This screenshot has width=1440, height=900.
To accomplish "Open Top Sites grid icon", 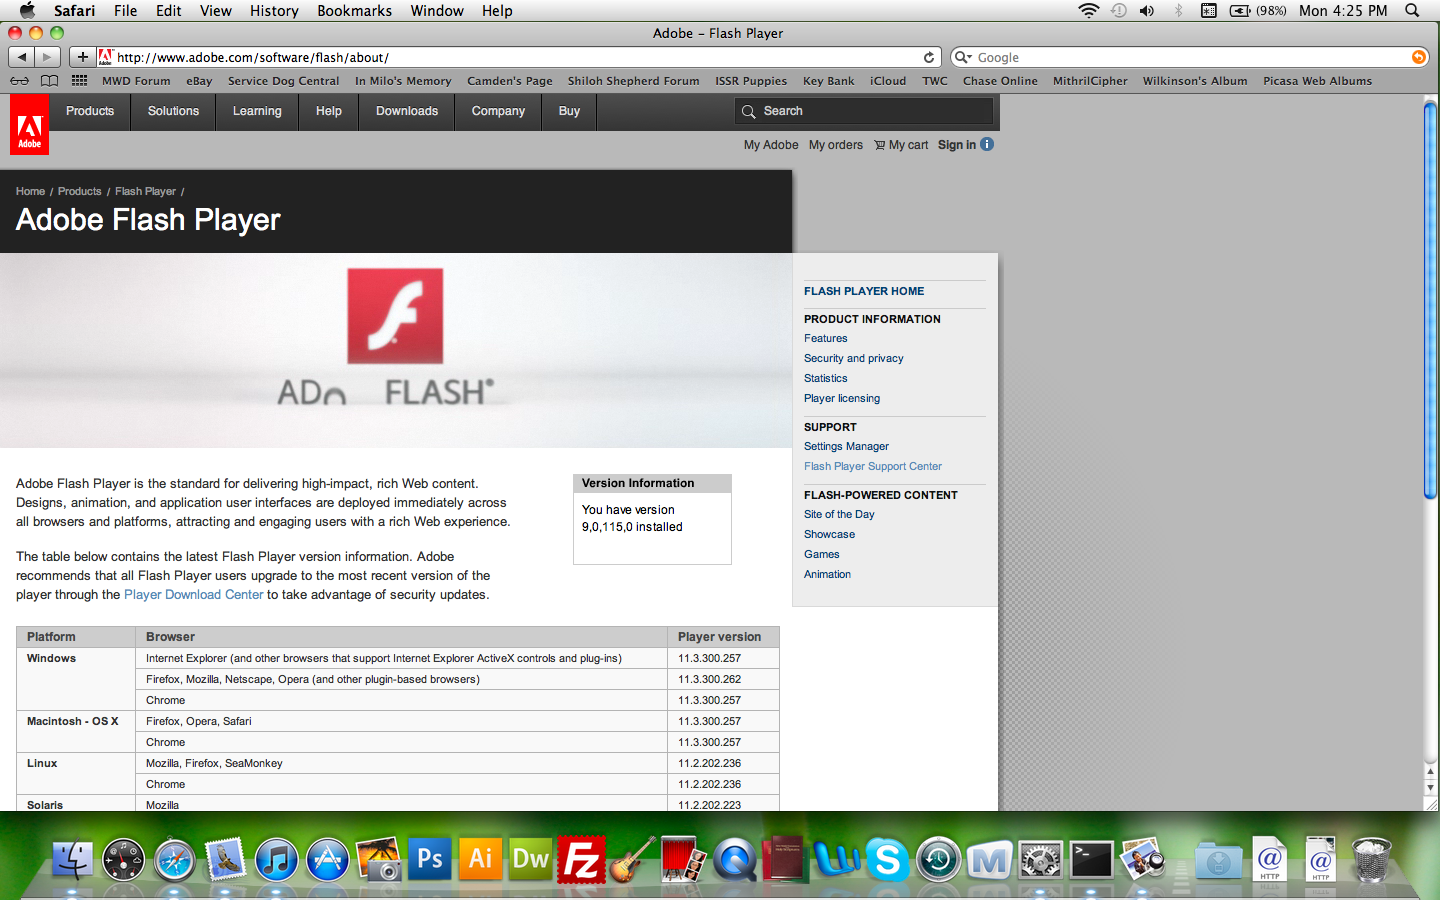I will 79,81.
